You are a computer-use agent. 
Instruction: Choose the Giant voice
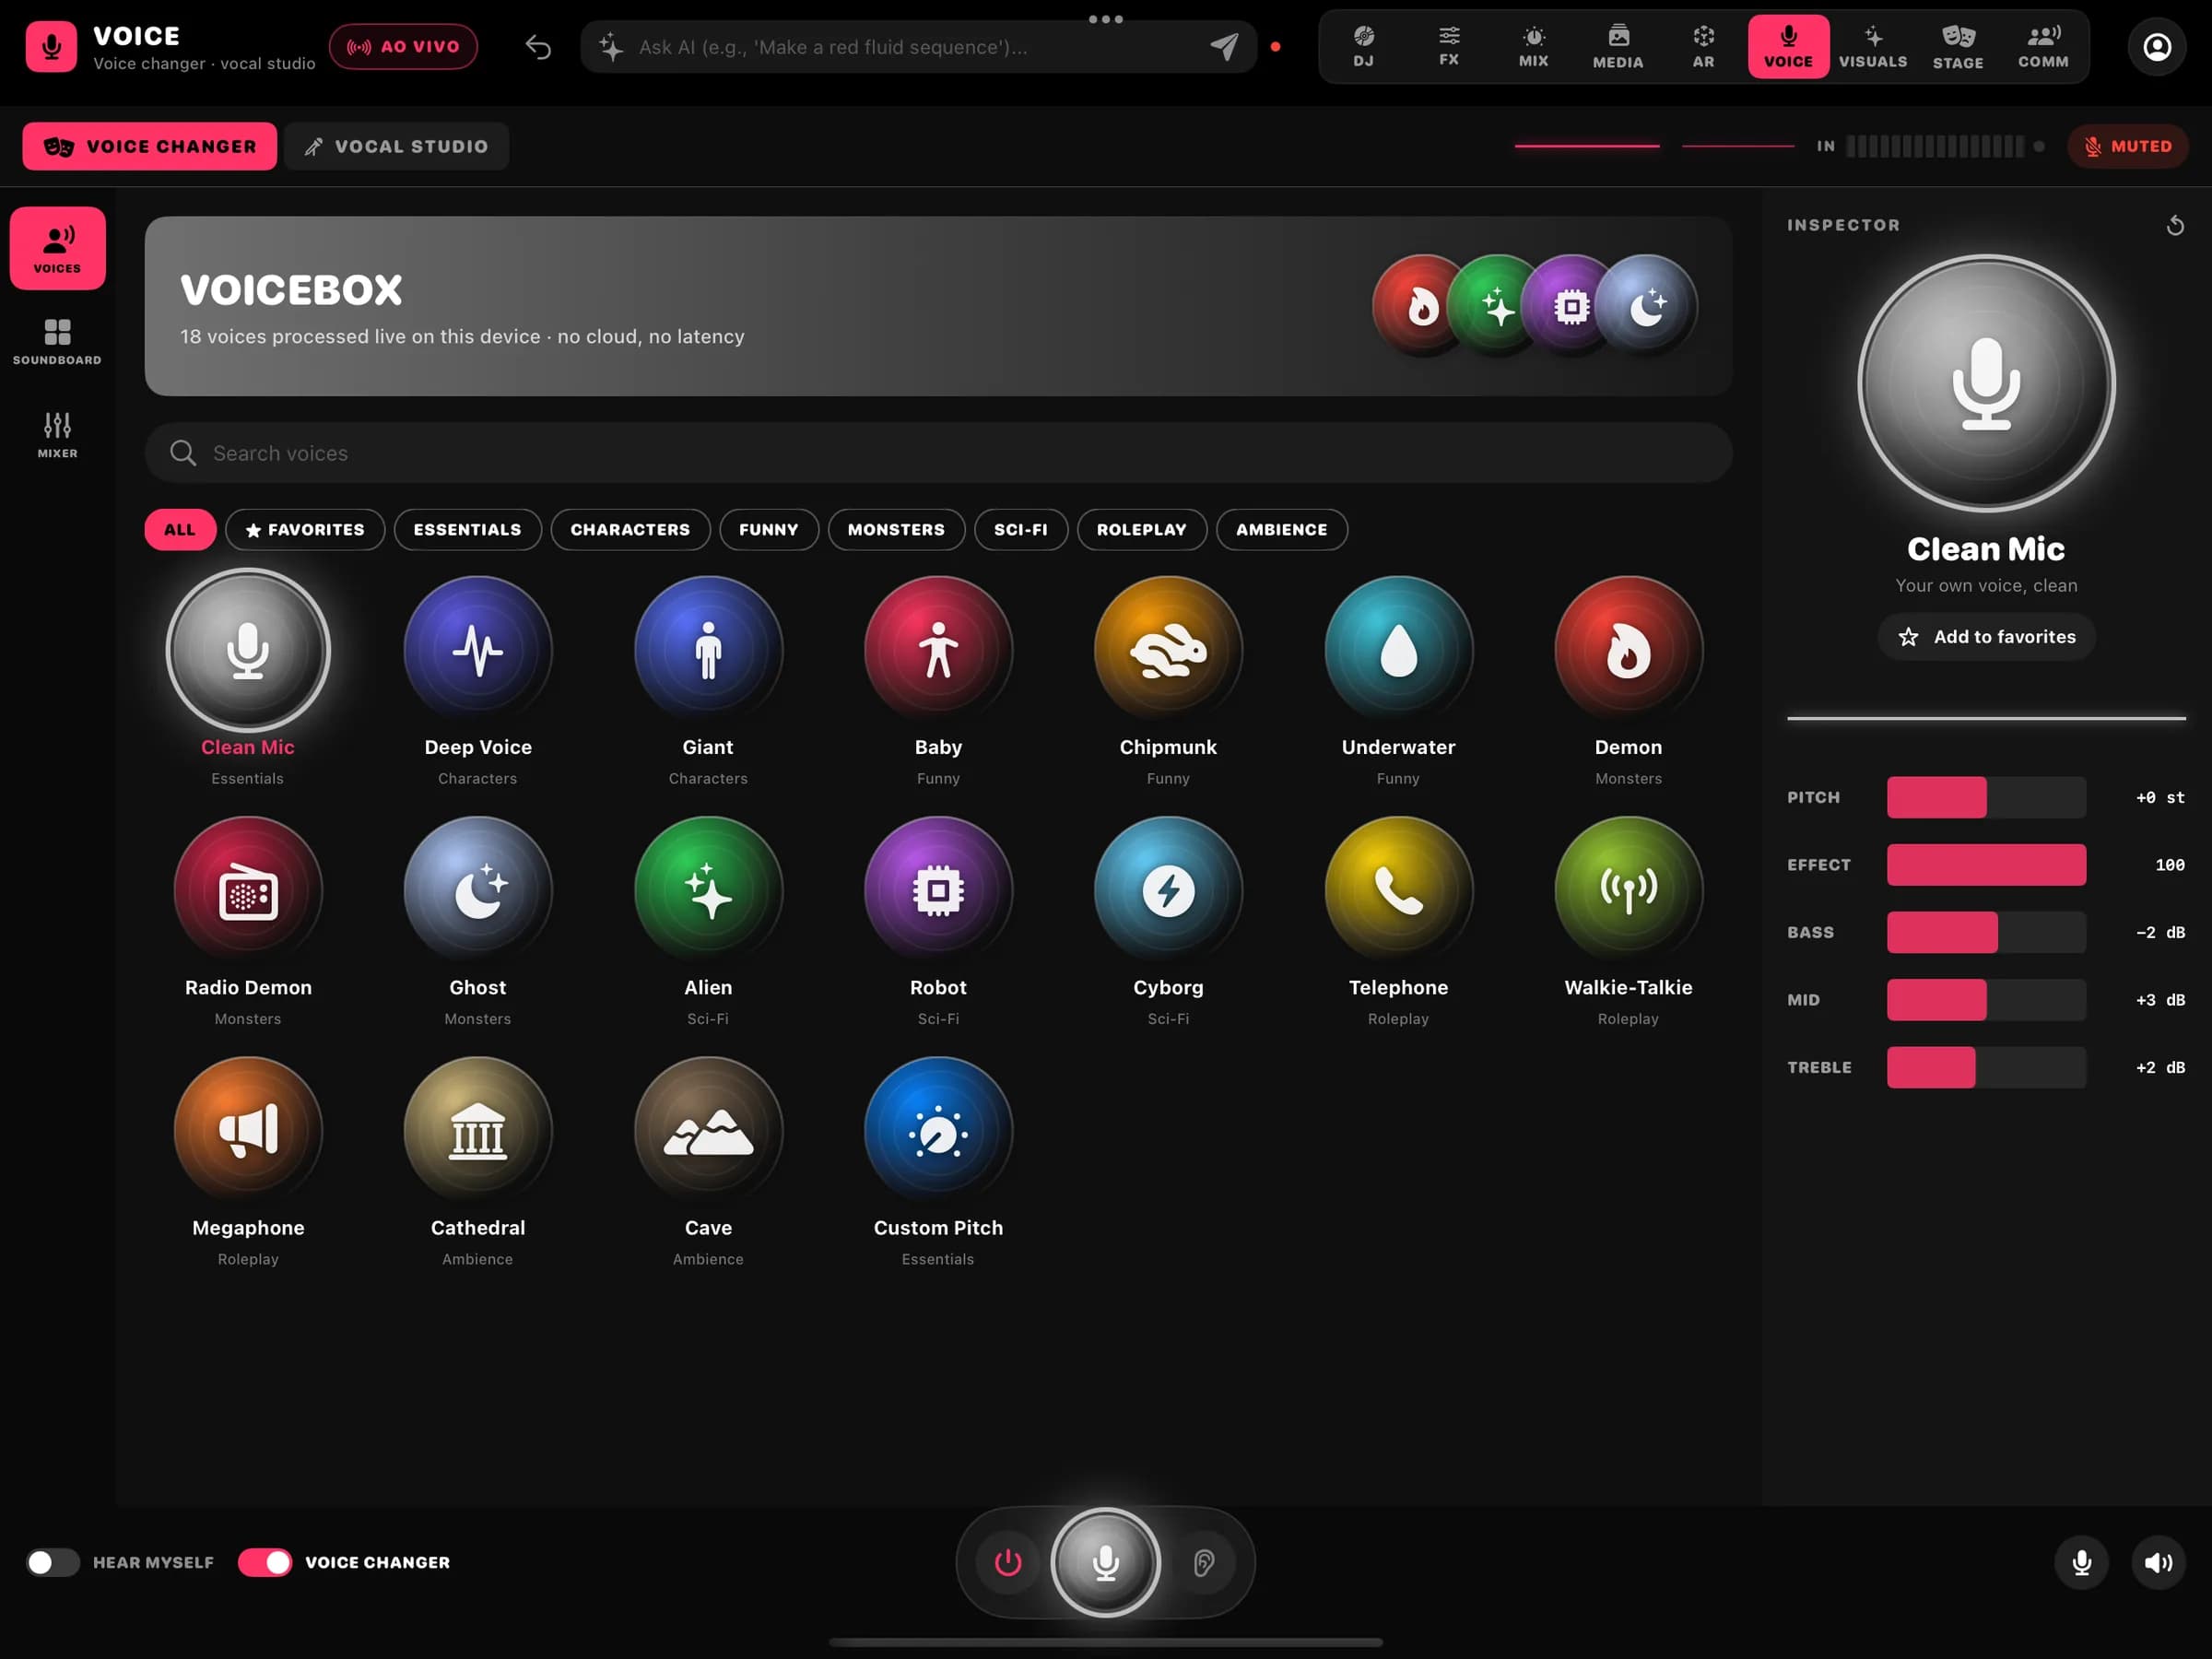[708, 650]
